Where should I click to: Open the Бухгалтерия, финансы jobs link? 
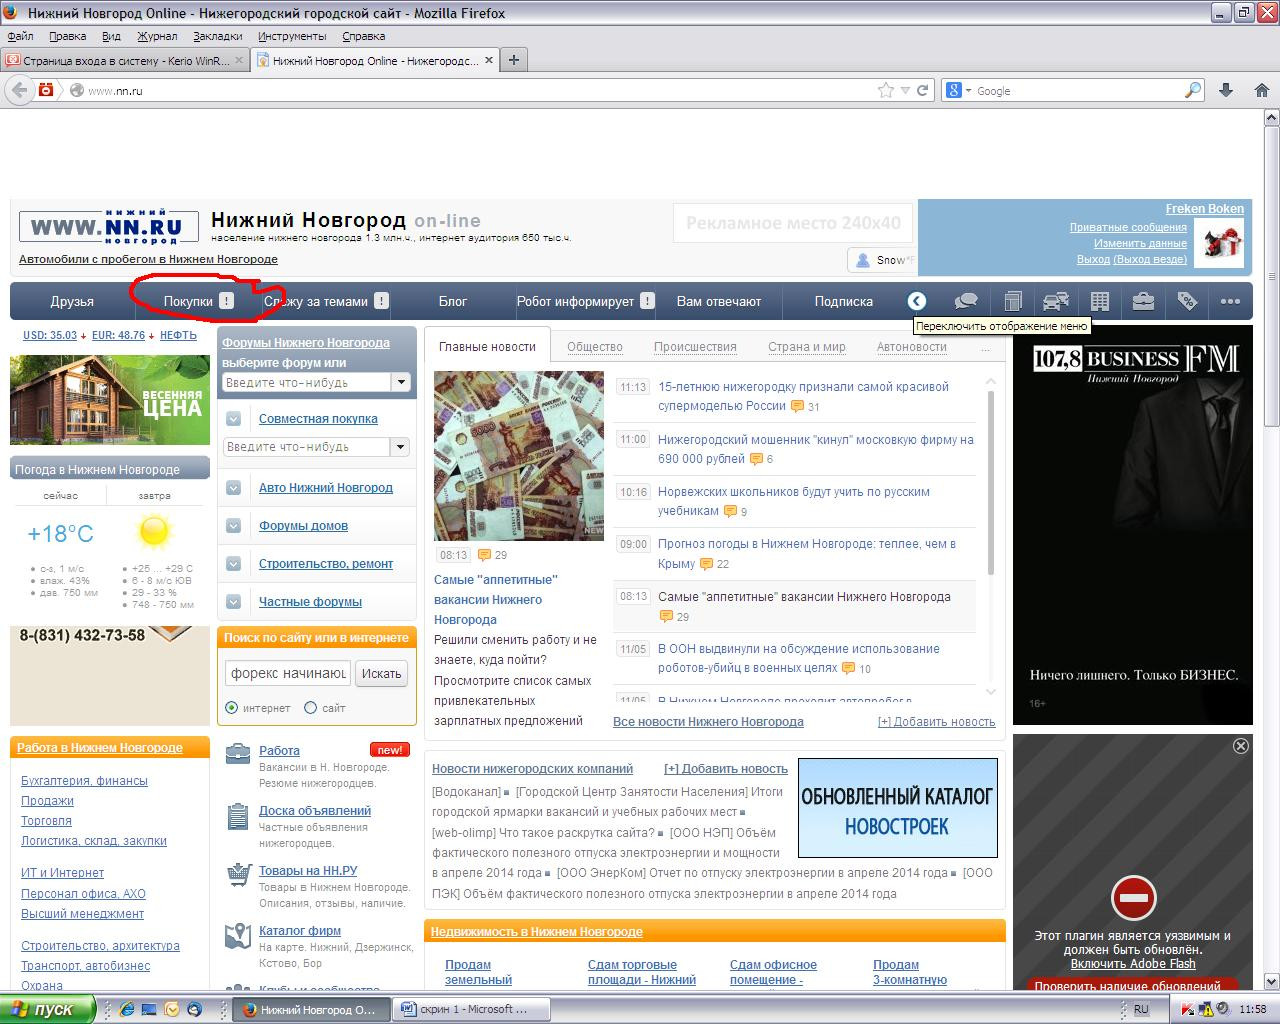(84, 781)
